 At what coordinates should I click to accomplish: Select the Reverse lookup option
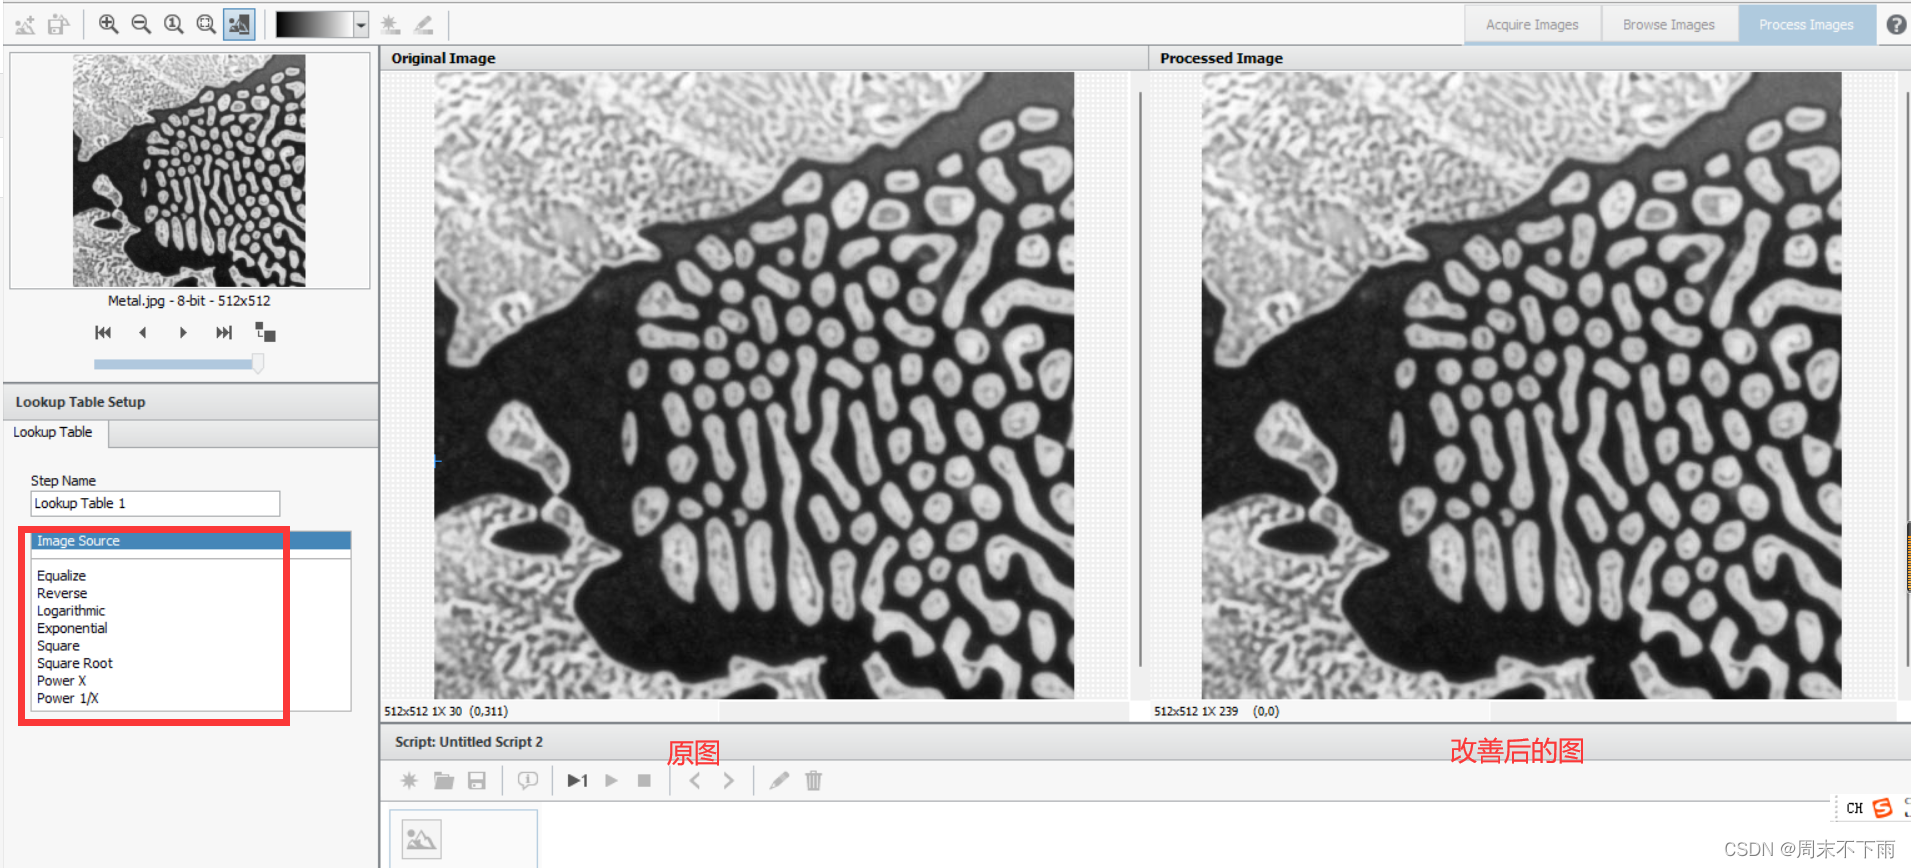coord(62,593)
